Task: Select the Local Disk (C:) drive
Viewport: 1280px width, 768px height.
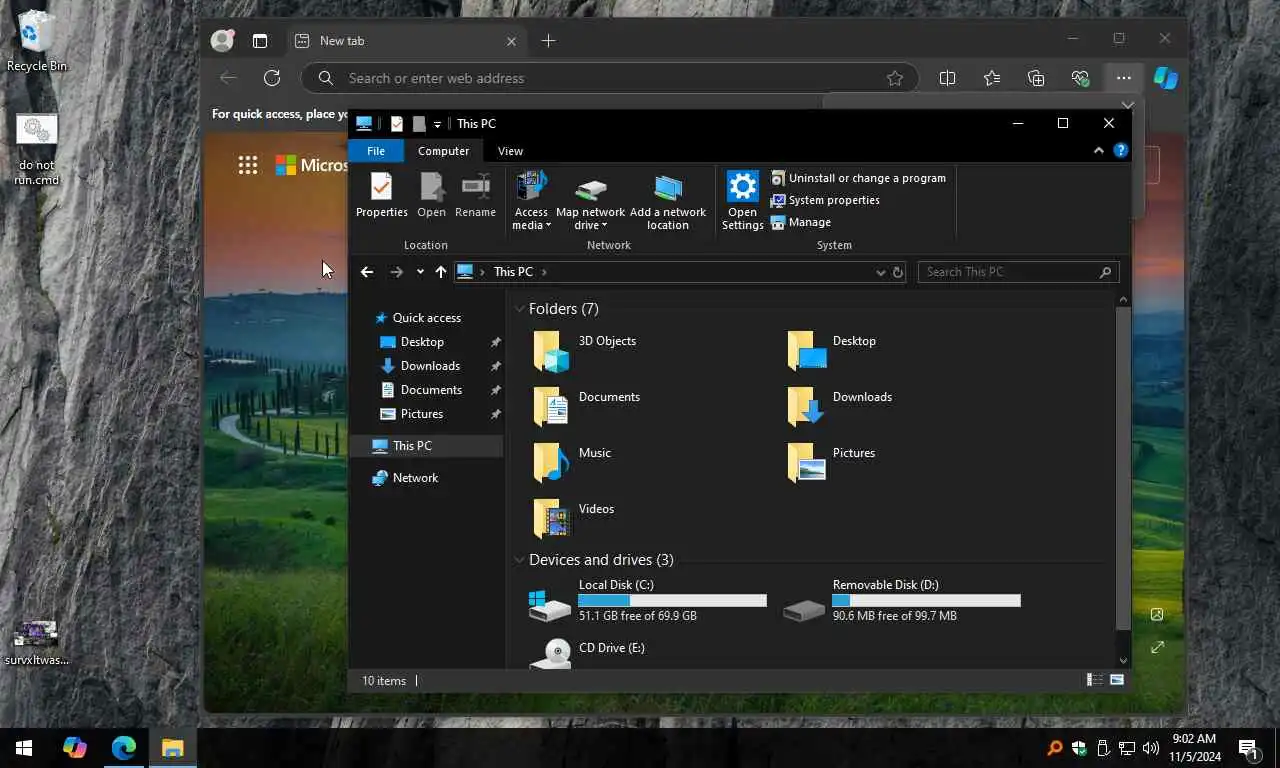Action: [x=551, y=602]
